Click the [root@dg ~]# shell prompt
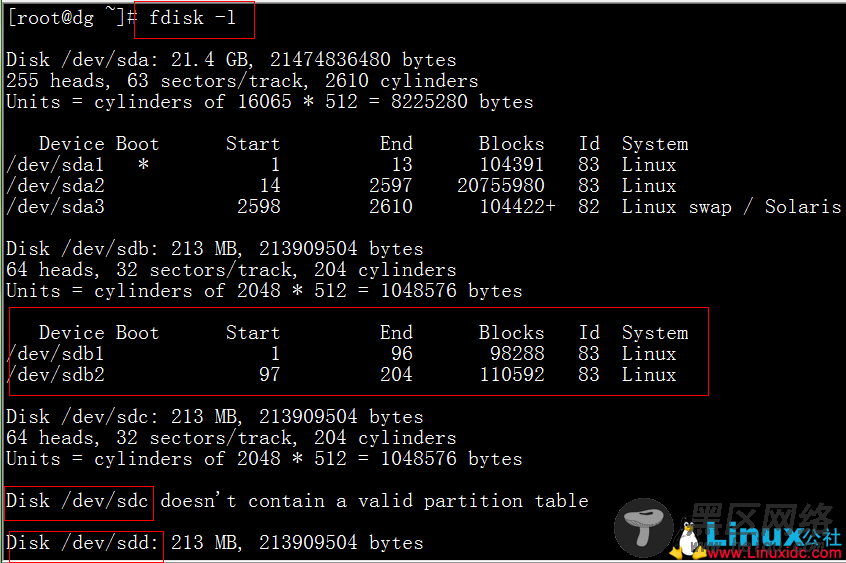 coord(68,19)
